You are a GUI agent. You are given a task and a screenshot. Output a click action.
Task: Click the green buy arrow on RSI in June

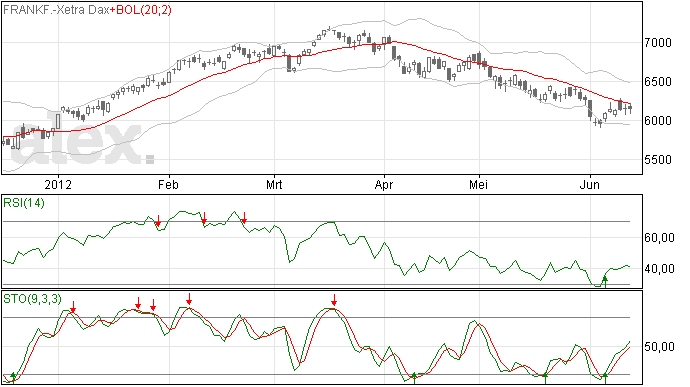605,281
